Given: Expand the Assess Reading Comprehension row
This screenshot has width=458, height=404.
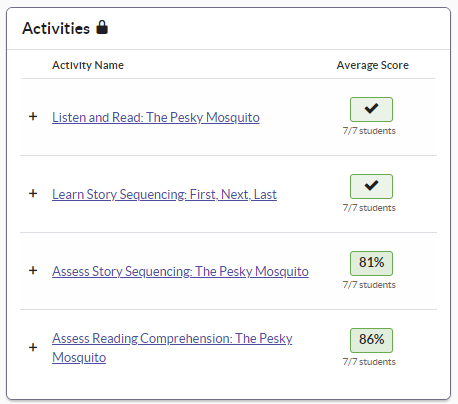Looking at the screenshot, I should (x=33, y=348).
